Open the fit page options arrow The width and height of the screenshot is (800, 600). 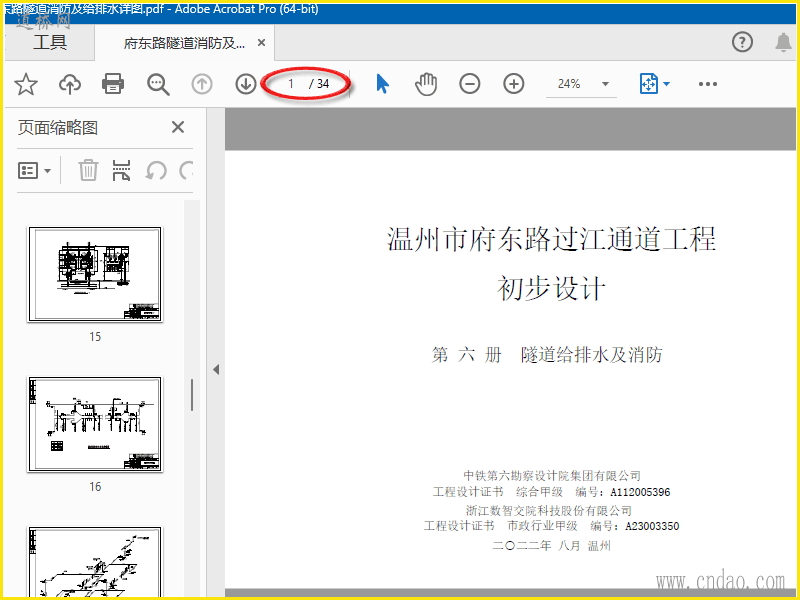tap(666, 84)
